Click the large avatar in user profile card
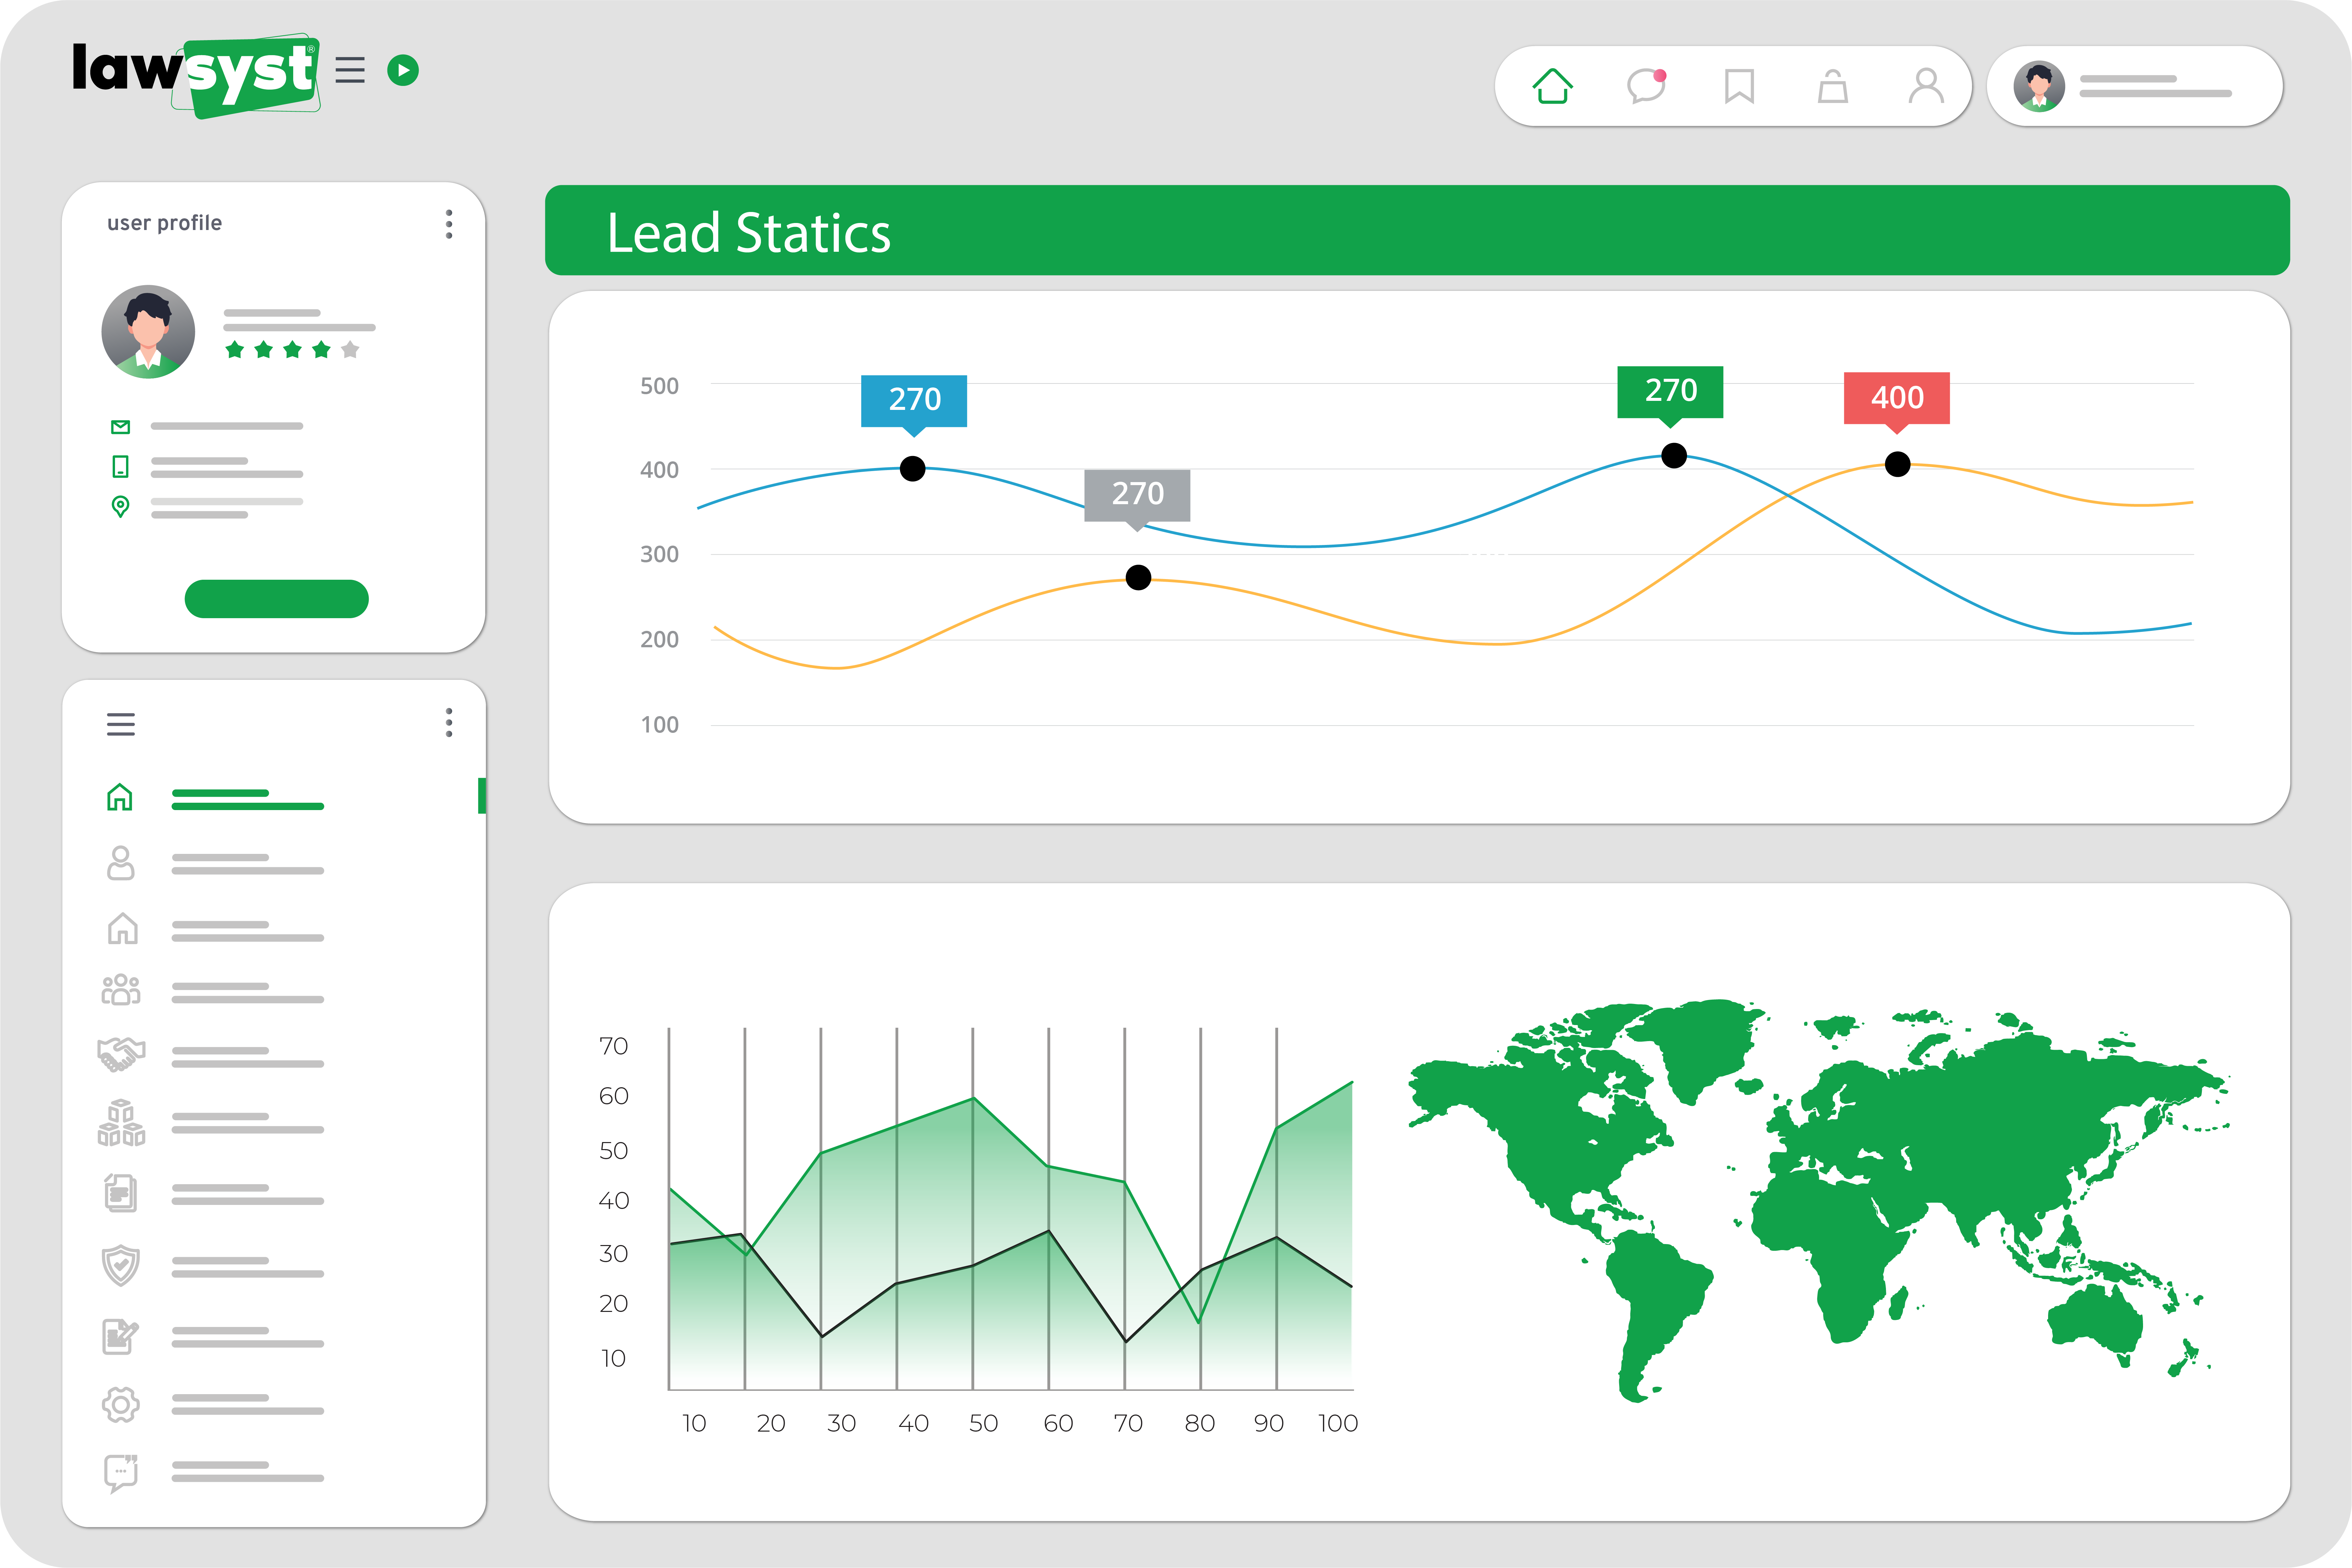The width and height of the screenshot is (2352, 1568). pos(148,332)
